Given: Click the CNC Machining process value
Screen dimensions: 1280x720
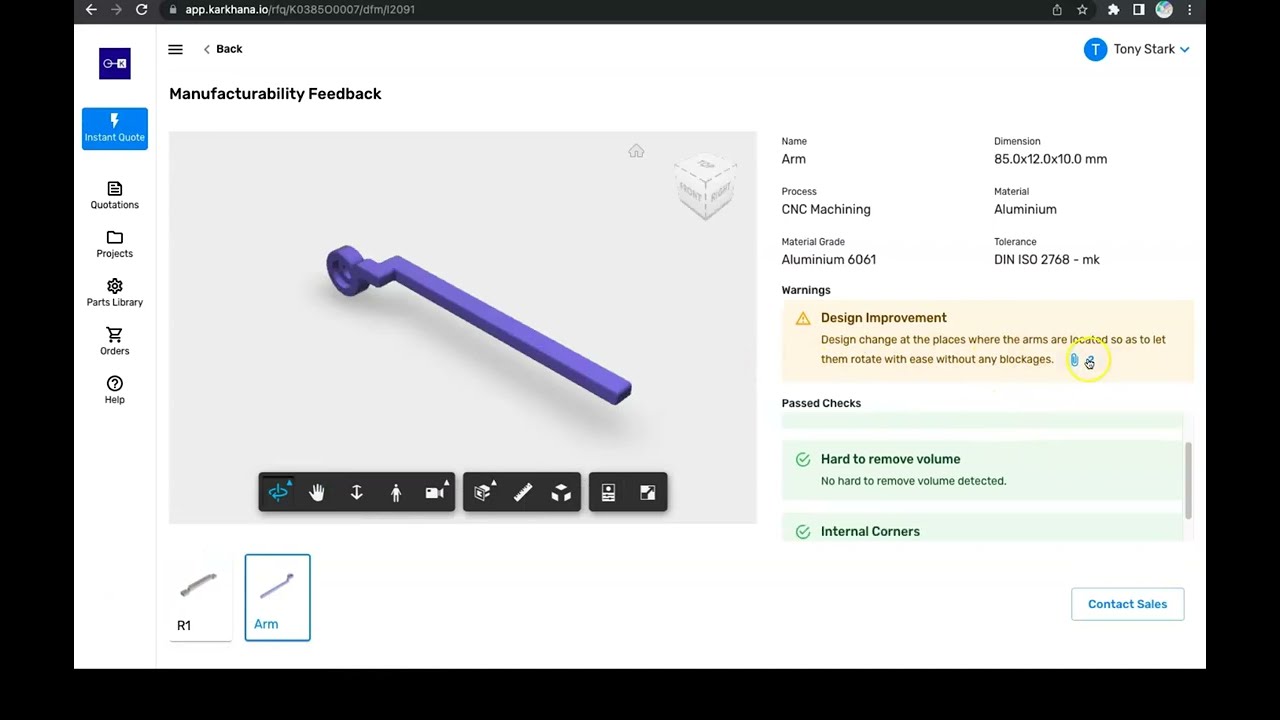Looking at the screenshot, I should (x=826, y=210).
